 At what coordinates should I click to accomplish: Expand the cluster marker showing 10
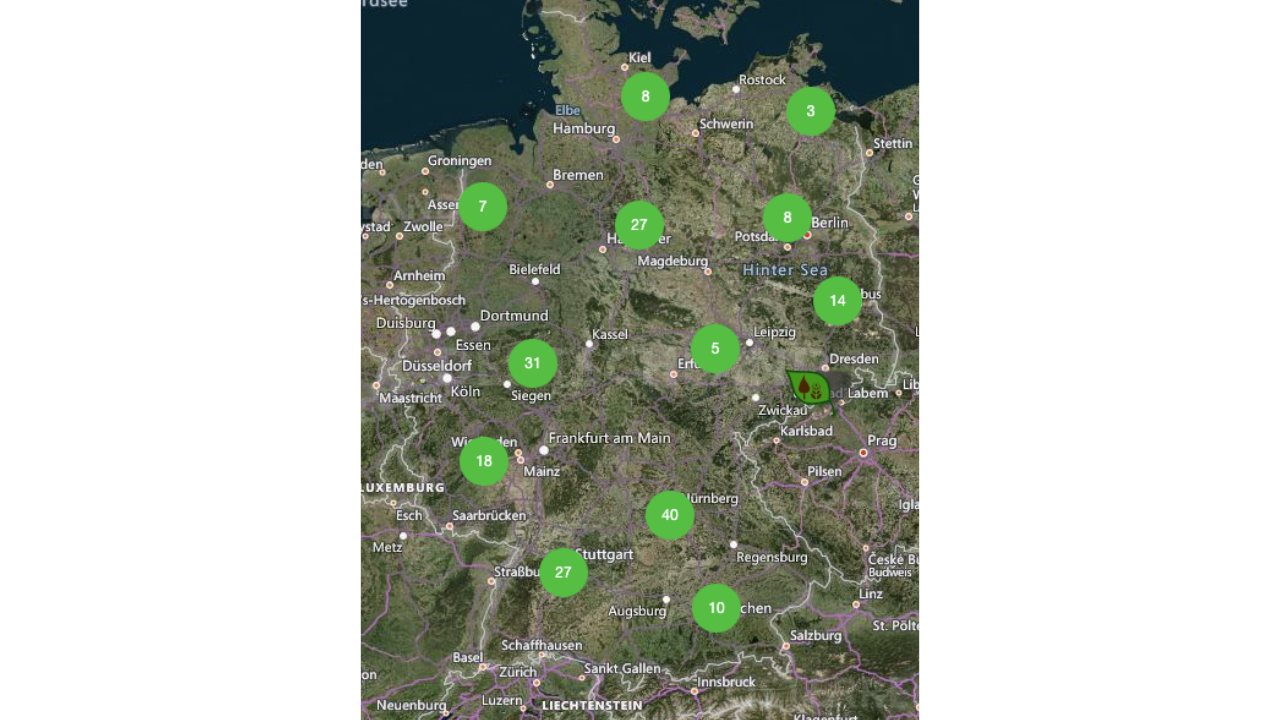[x=716, y=608]
